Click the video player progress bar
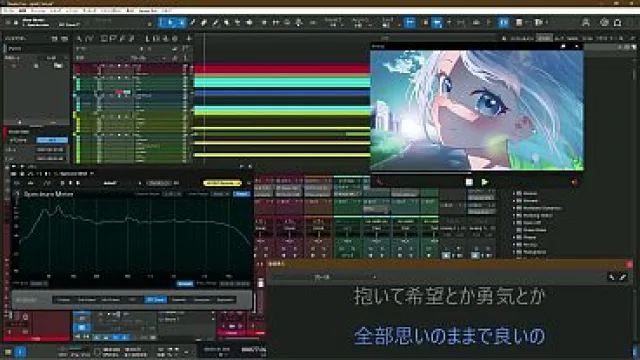This screenshot has width=640, height=360. pos(477,173)
